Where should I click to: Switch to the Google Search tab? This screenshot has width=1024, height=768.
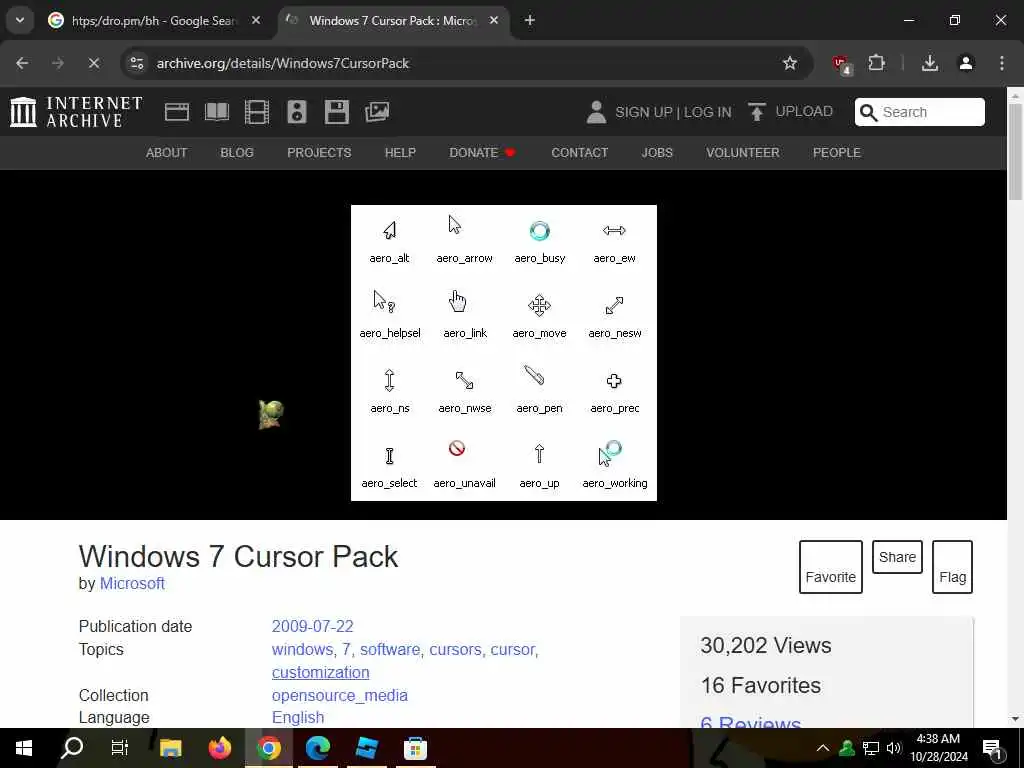(x=153, y=21)
